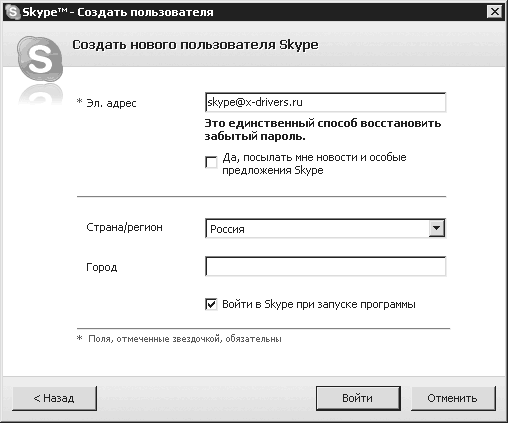
Task: Click the 'Создать нового пользователя Skype' heading
Action: coord(195,45)
